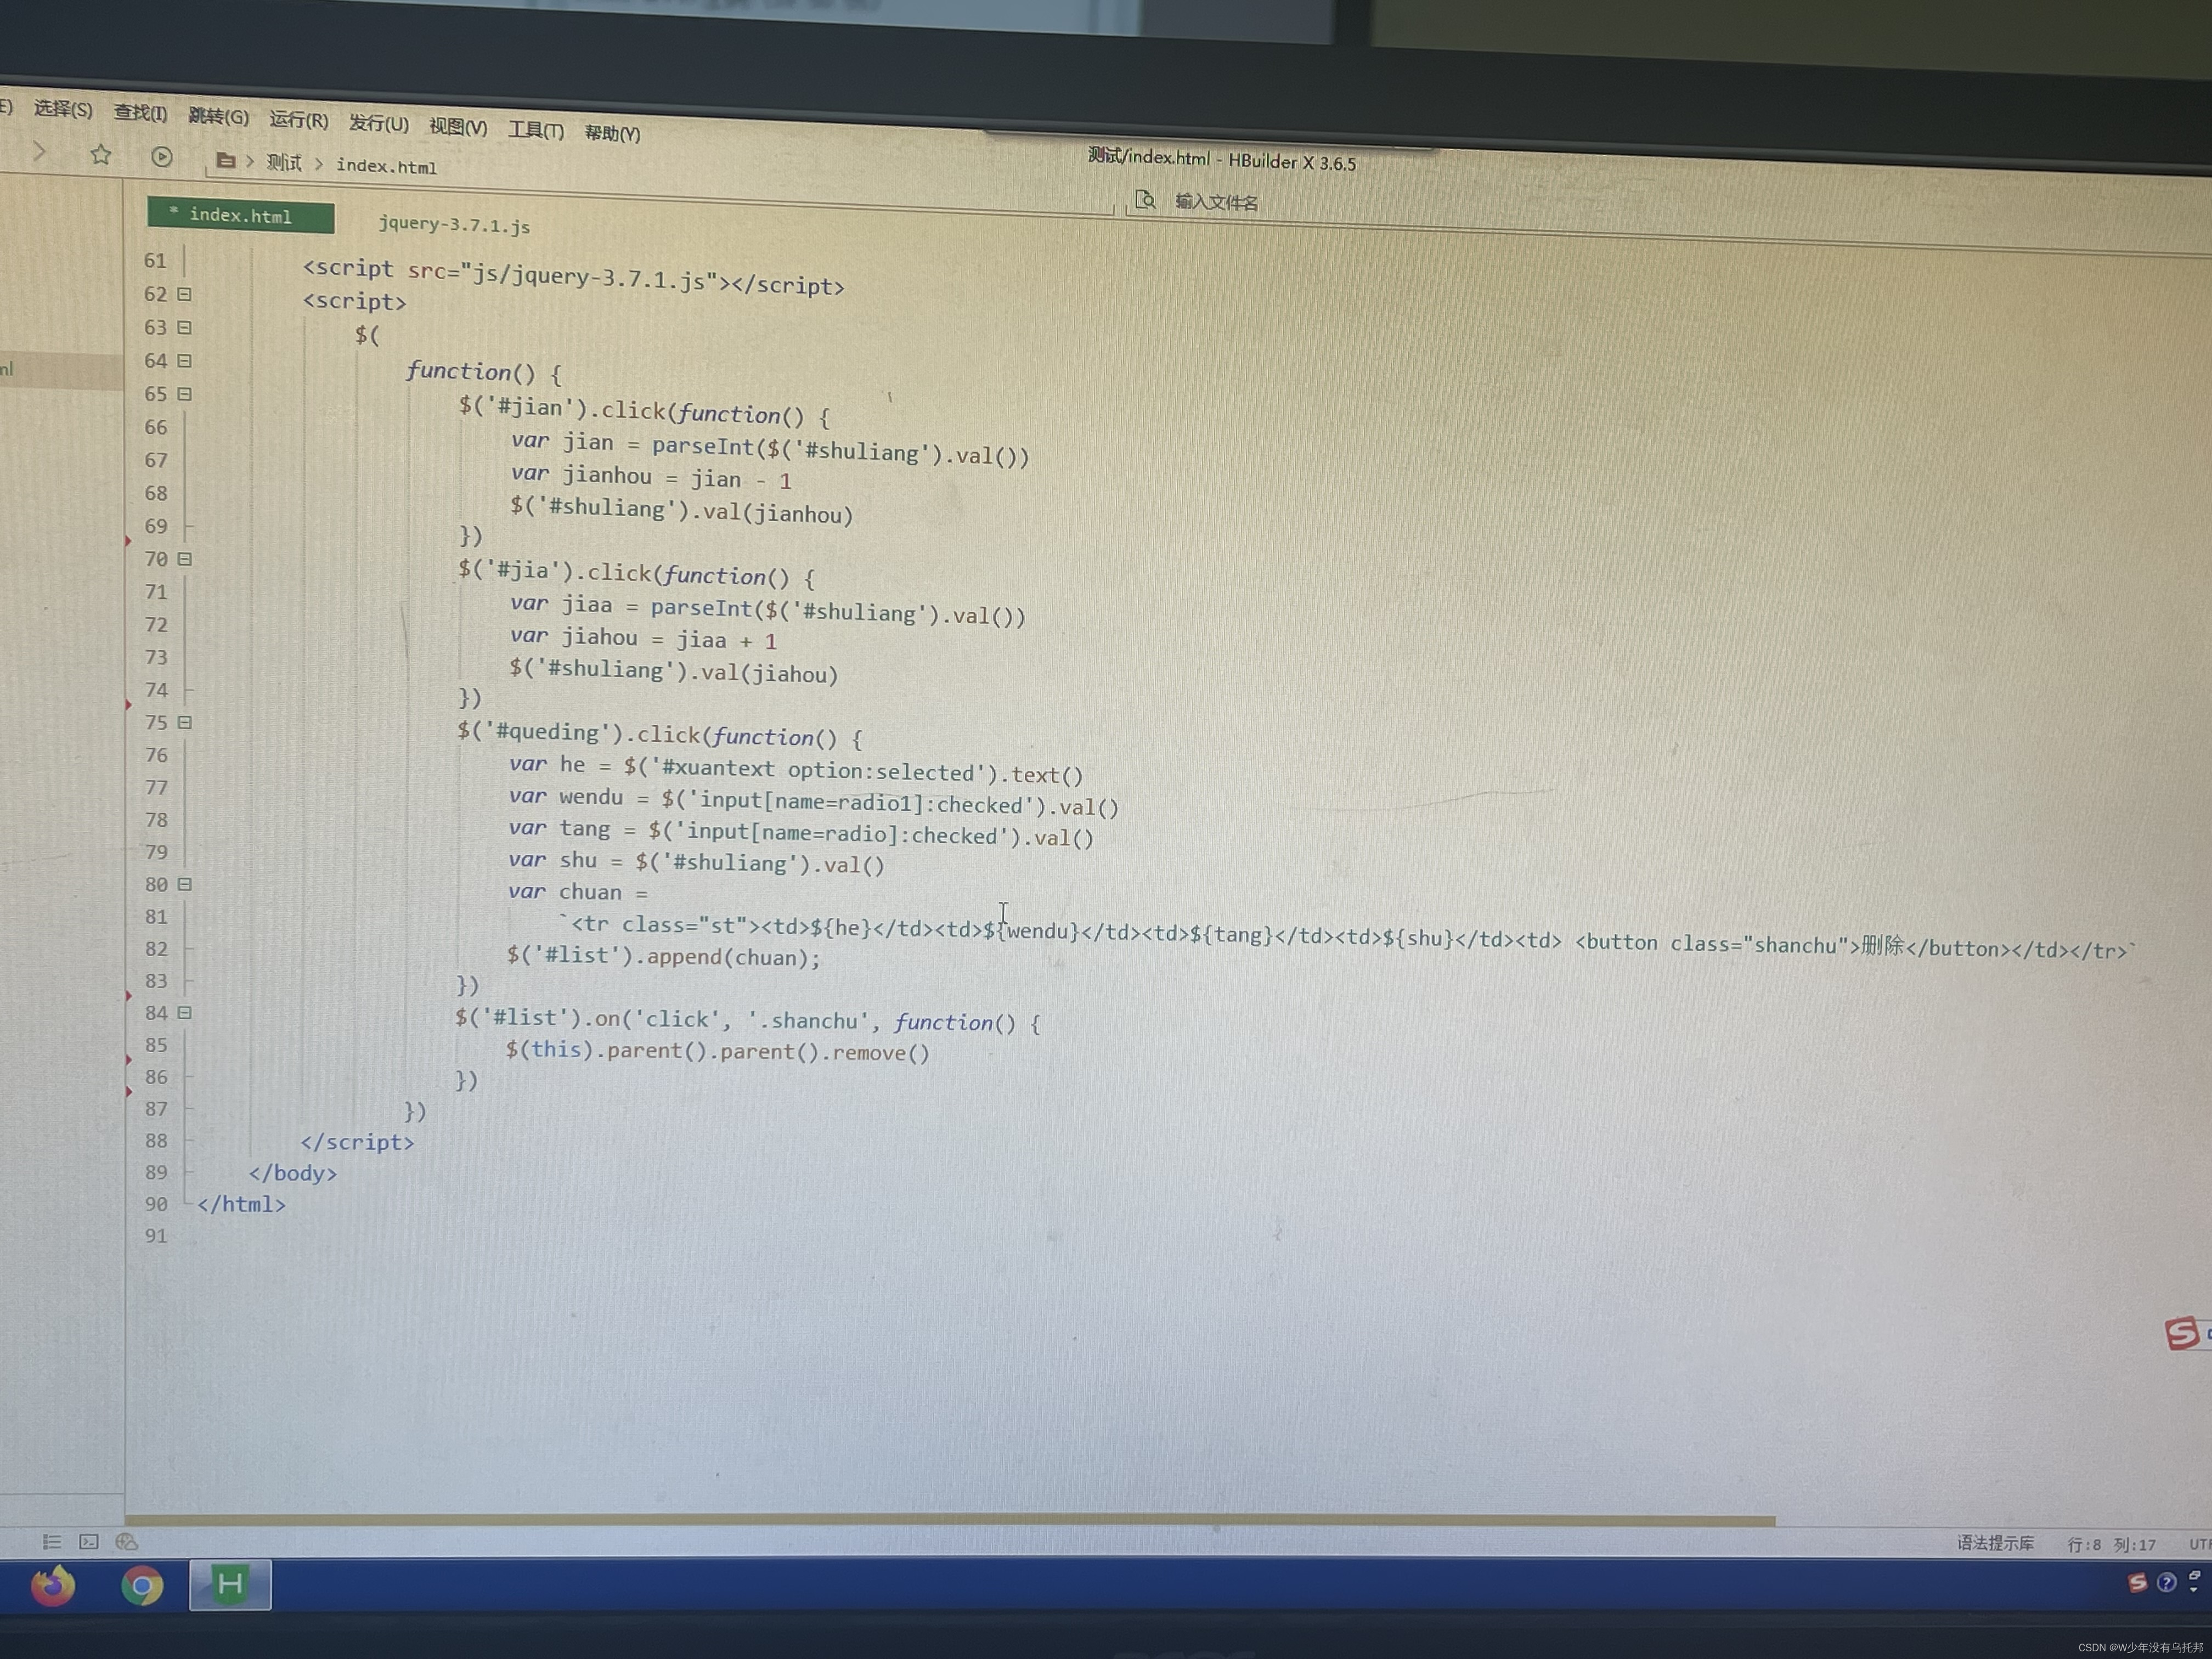Click the 输入文件名 search field
The height and width of the screenshot is (1659, 2212).
tap(1216, 202)
